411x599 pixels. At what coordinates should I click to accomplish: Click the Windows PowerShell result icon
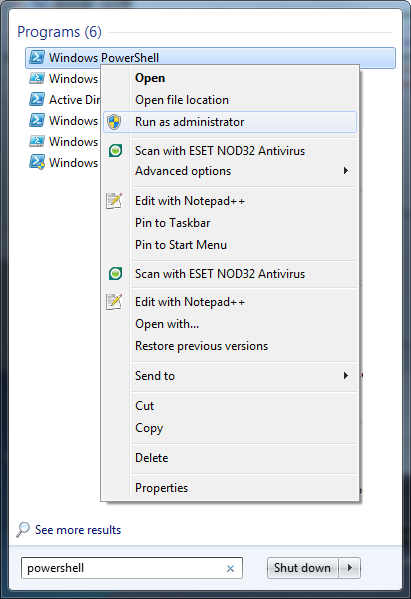[x=37, y=57]
